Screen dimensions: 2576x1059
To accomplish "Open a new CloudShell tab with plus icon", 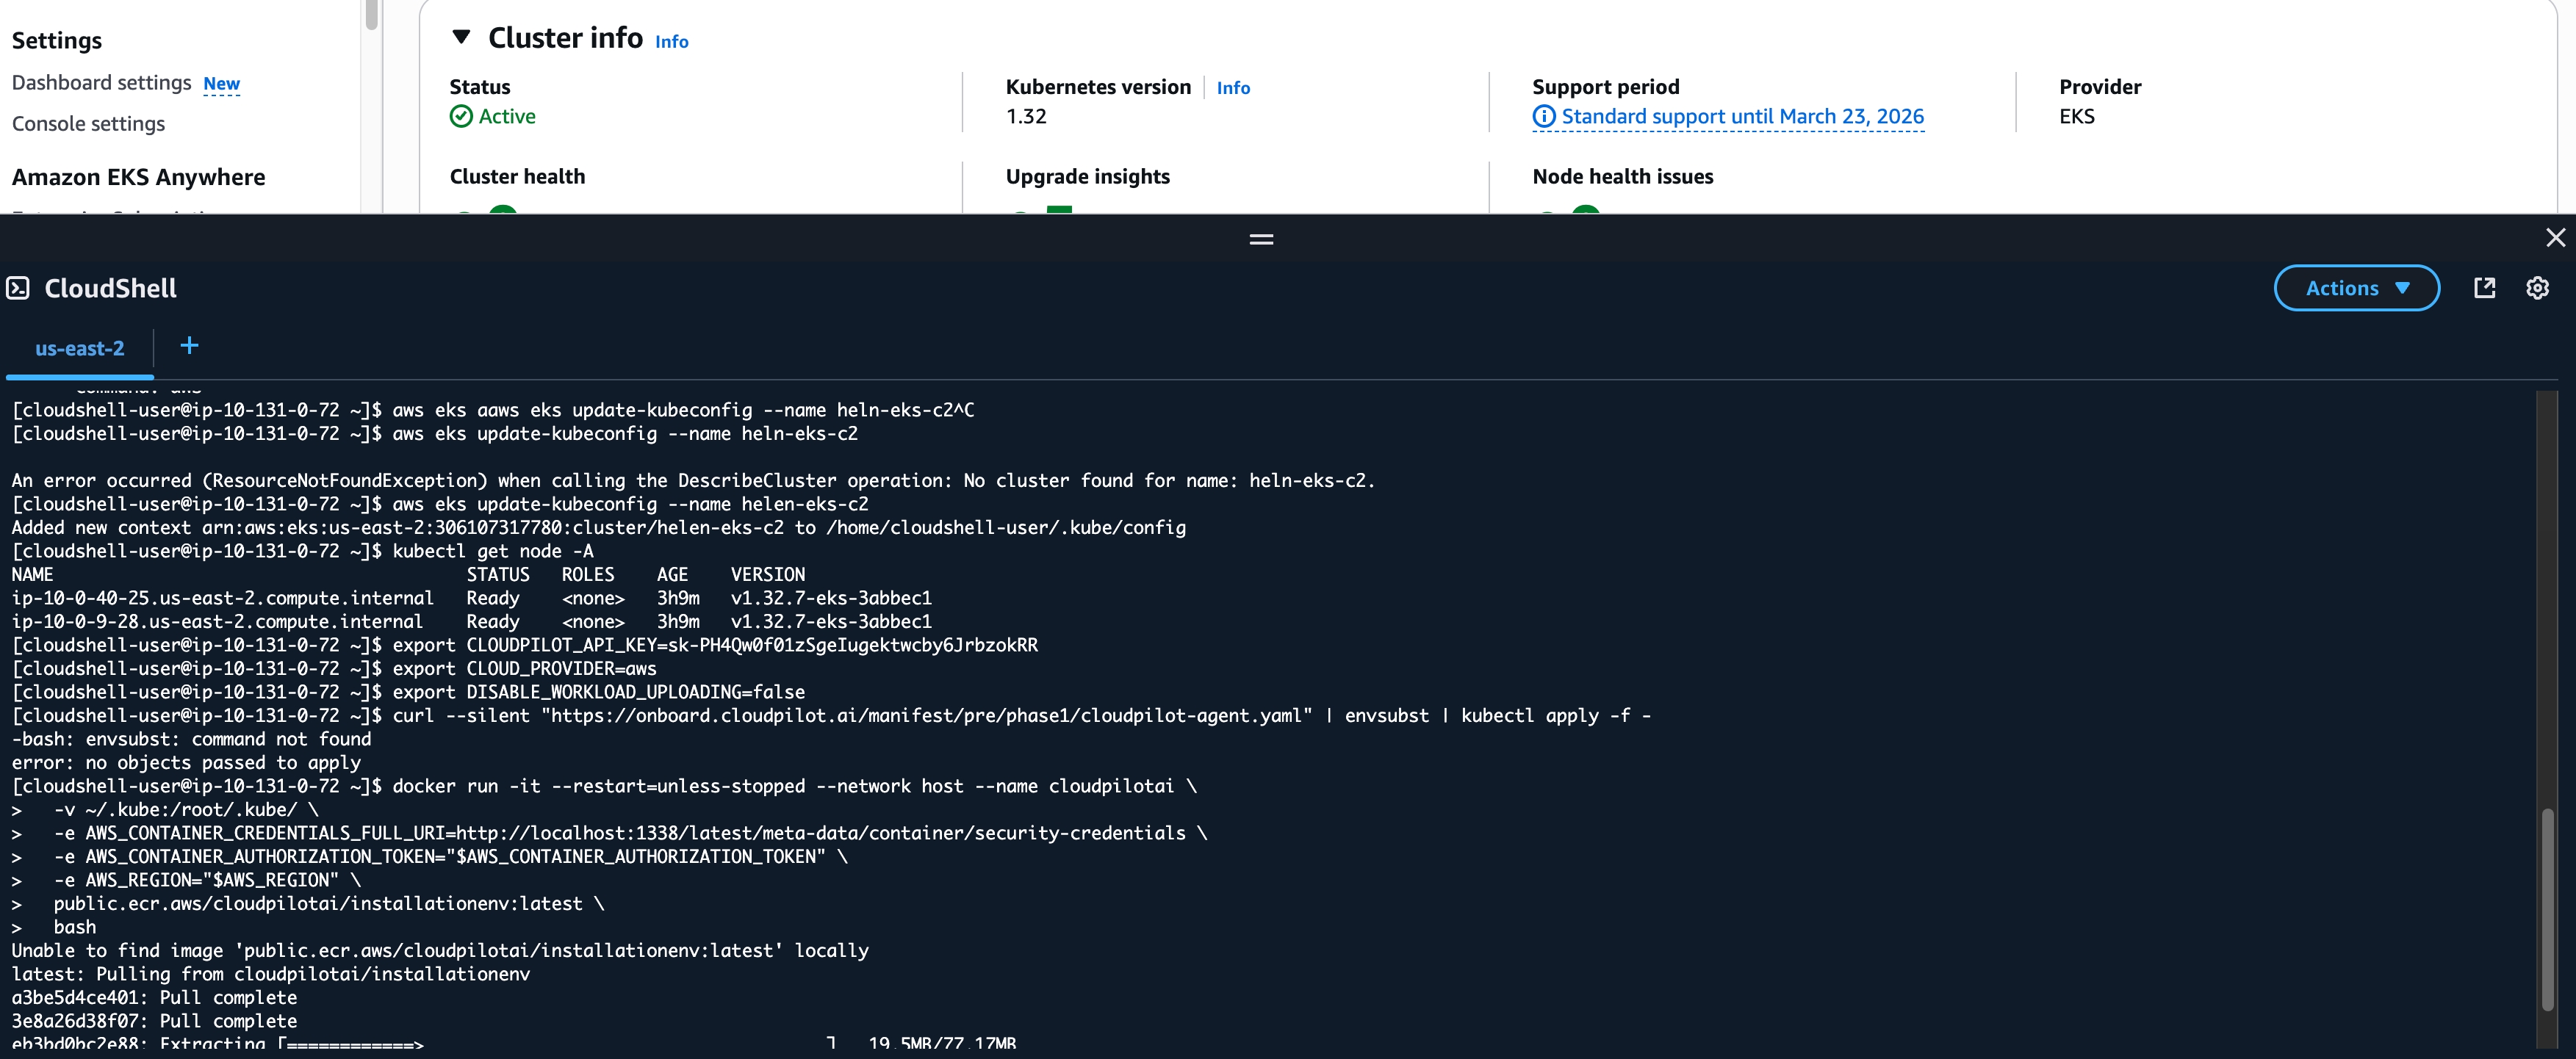I will 189,346.
